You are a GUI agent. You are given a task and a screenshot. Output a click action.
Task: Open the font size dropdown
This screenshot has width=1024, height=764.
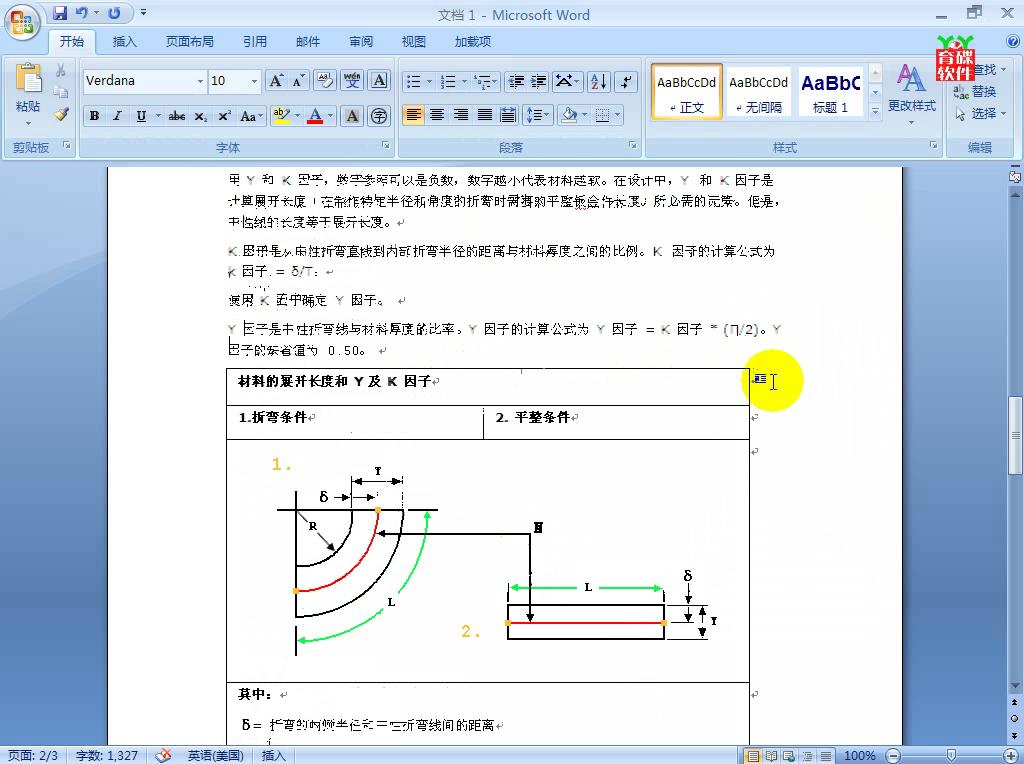(x=254, y=81)
